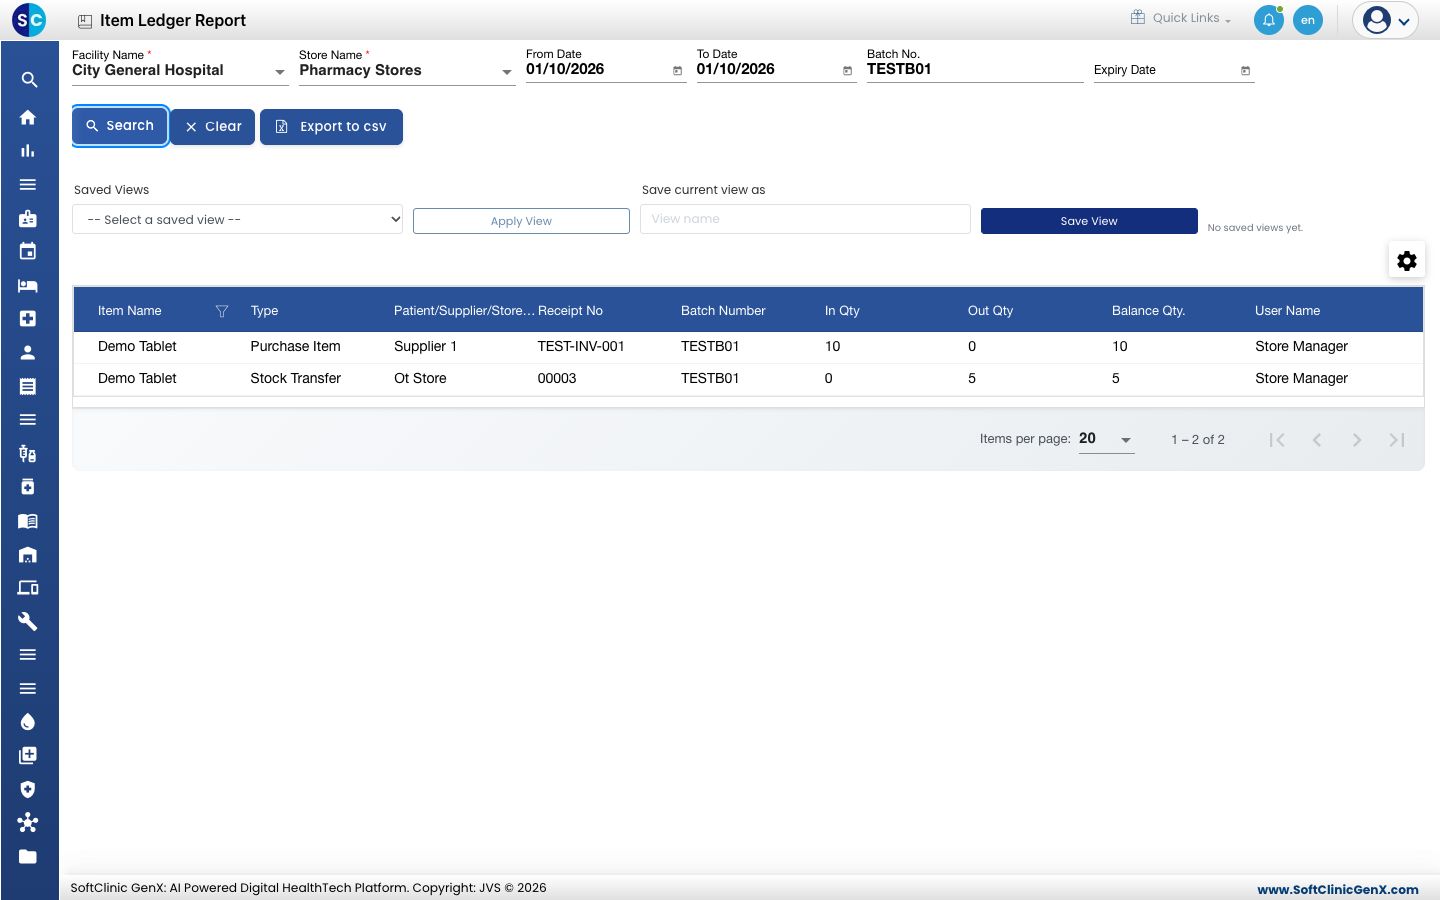
Task: Open the calendar sidebar icon
Action: pos(28,252)
